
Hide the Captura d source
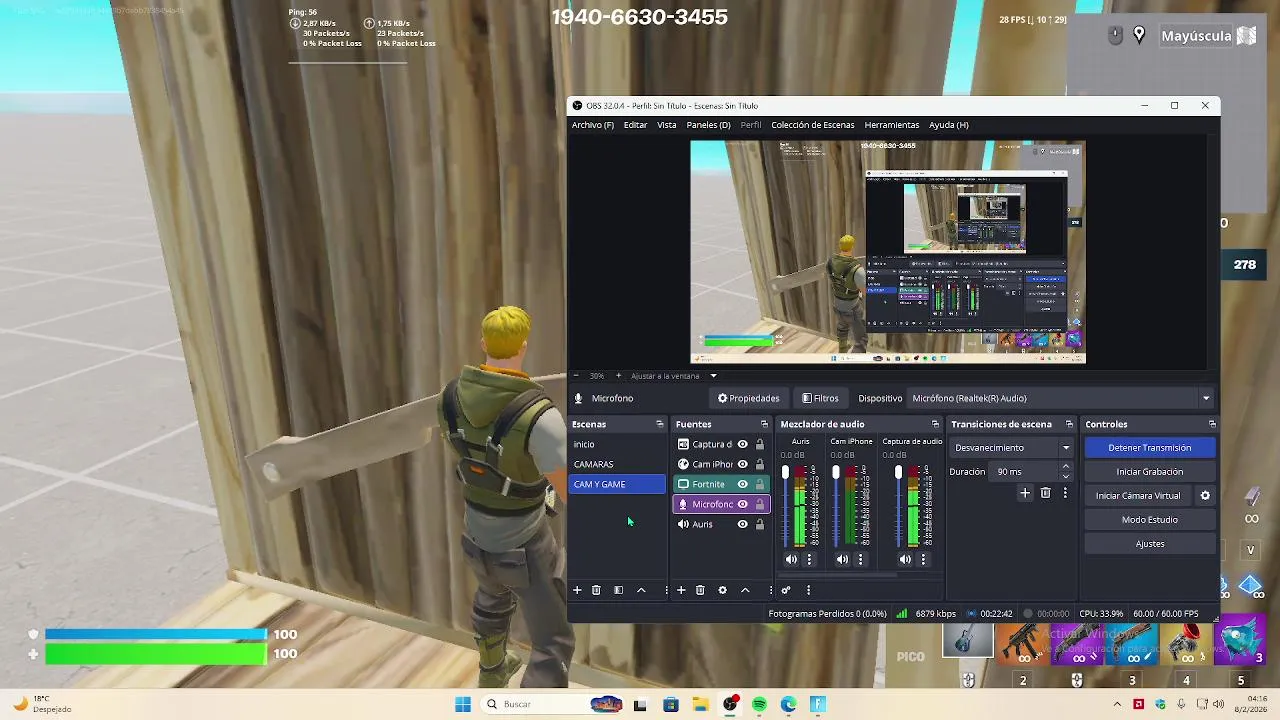(x=742, y=444)
